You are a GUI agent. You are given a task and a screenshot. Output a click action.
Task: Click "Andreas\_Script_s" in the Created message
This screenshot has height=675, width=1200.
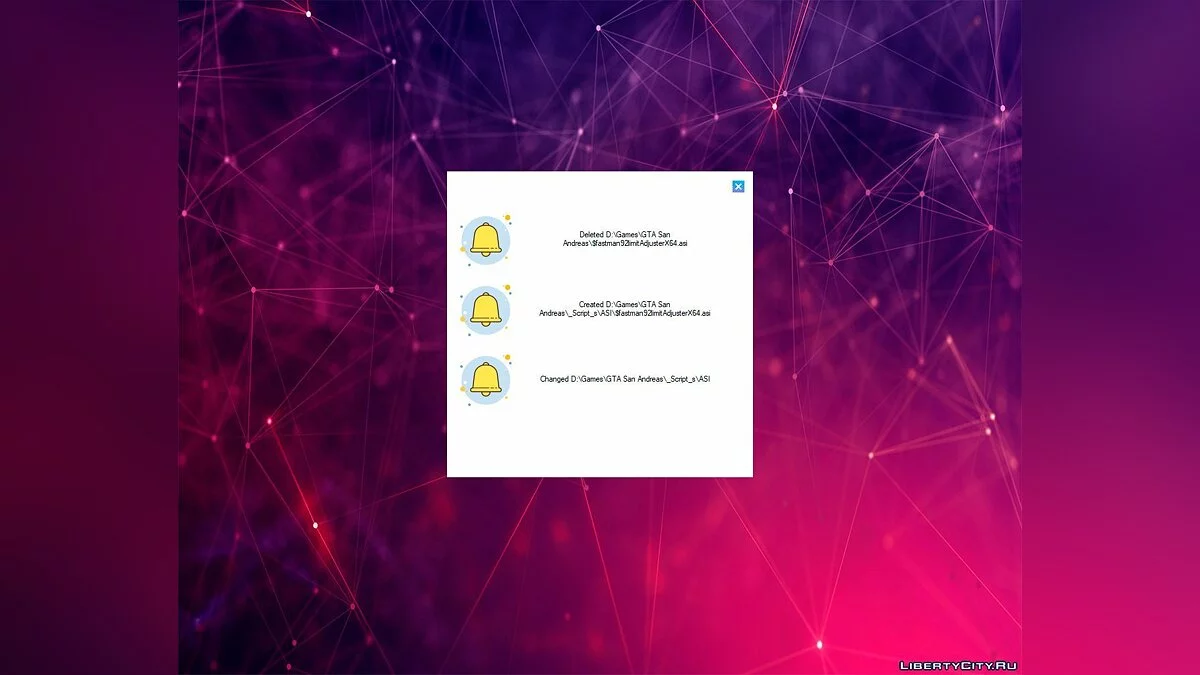tap(567, 314)
